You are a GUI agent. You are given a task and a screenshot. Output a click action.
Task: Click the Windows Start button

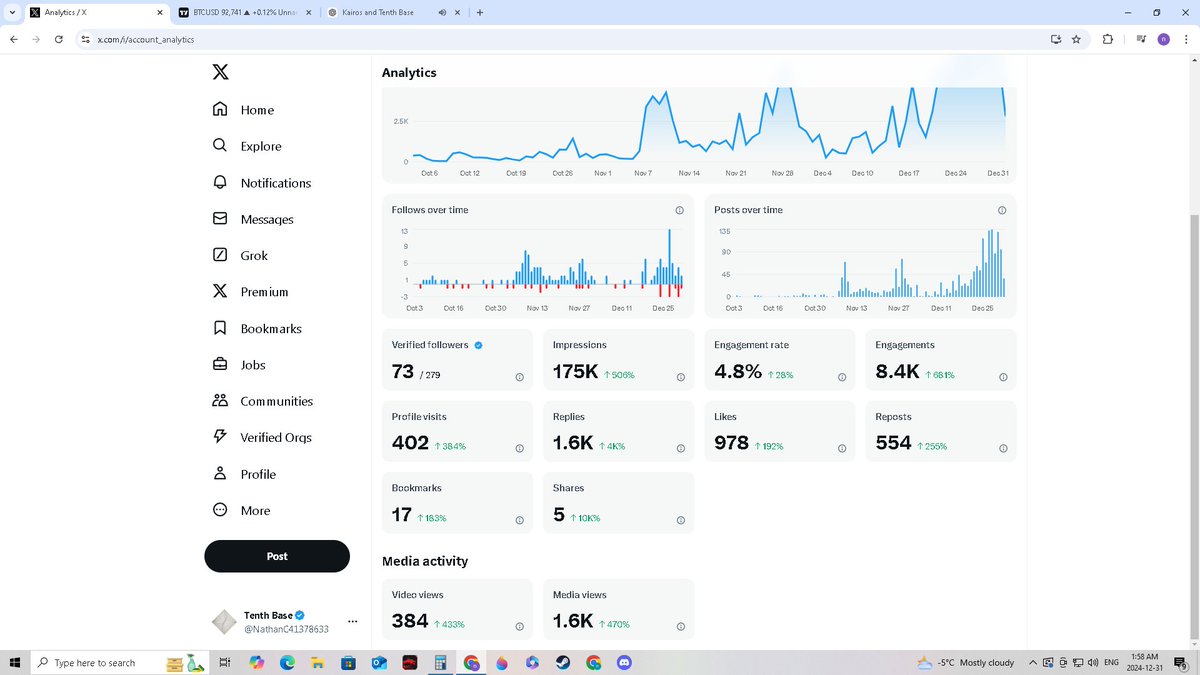tap(15, 662)
